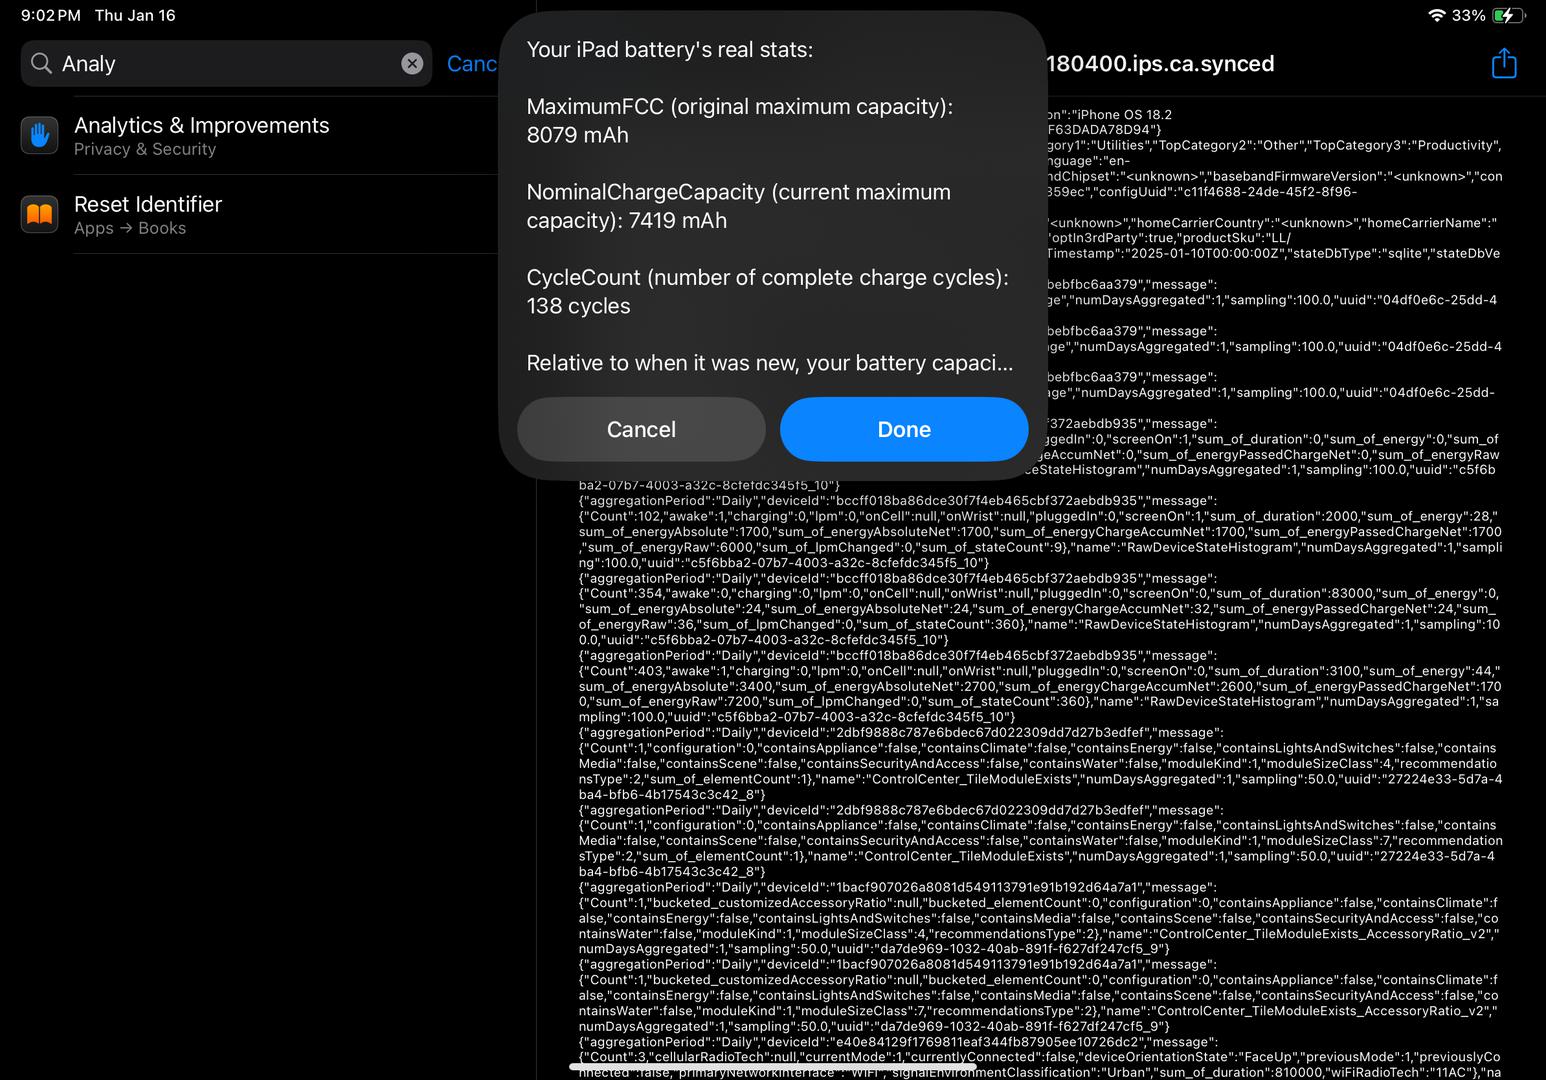Image resolution: width=1546 pixels, height=1080 pixels.
Task: Tap the 180400.ips.ca.synced file title
Action: click(x=1160, y=64)
